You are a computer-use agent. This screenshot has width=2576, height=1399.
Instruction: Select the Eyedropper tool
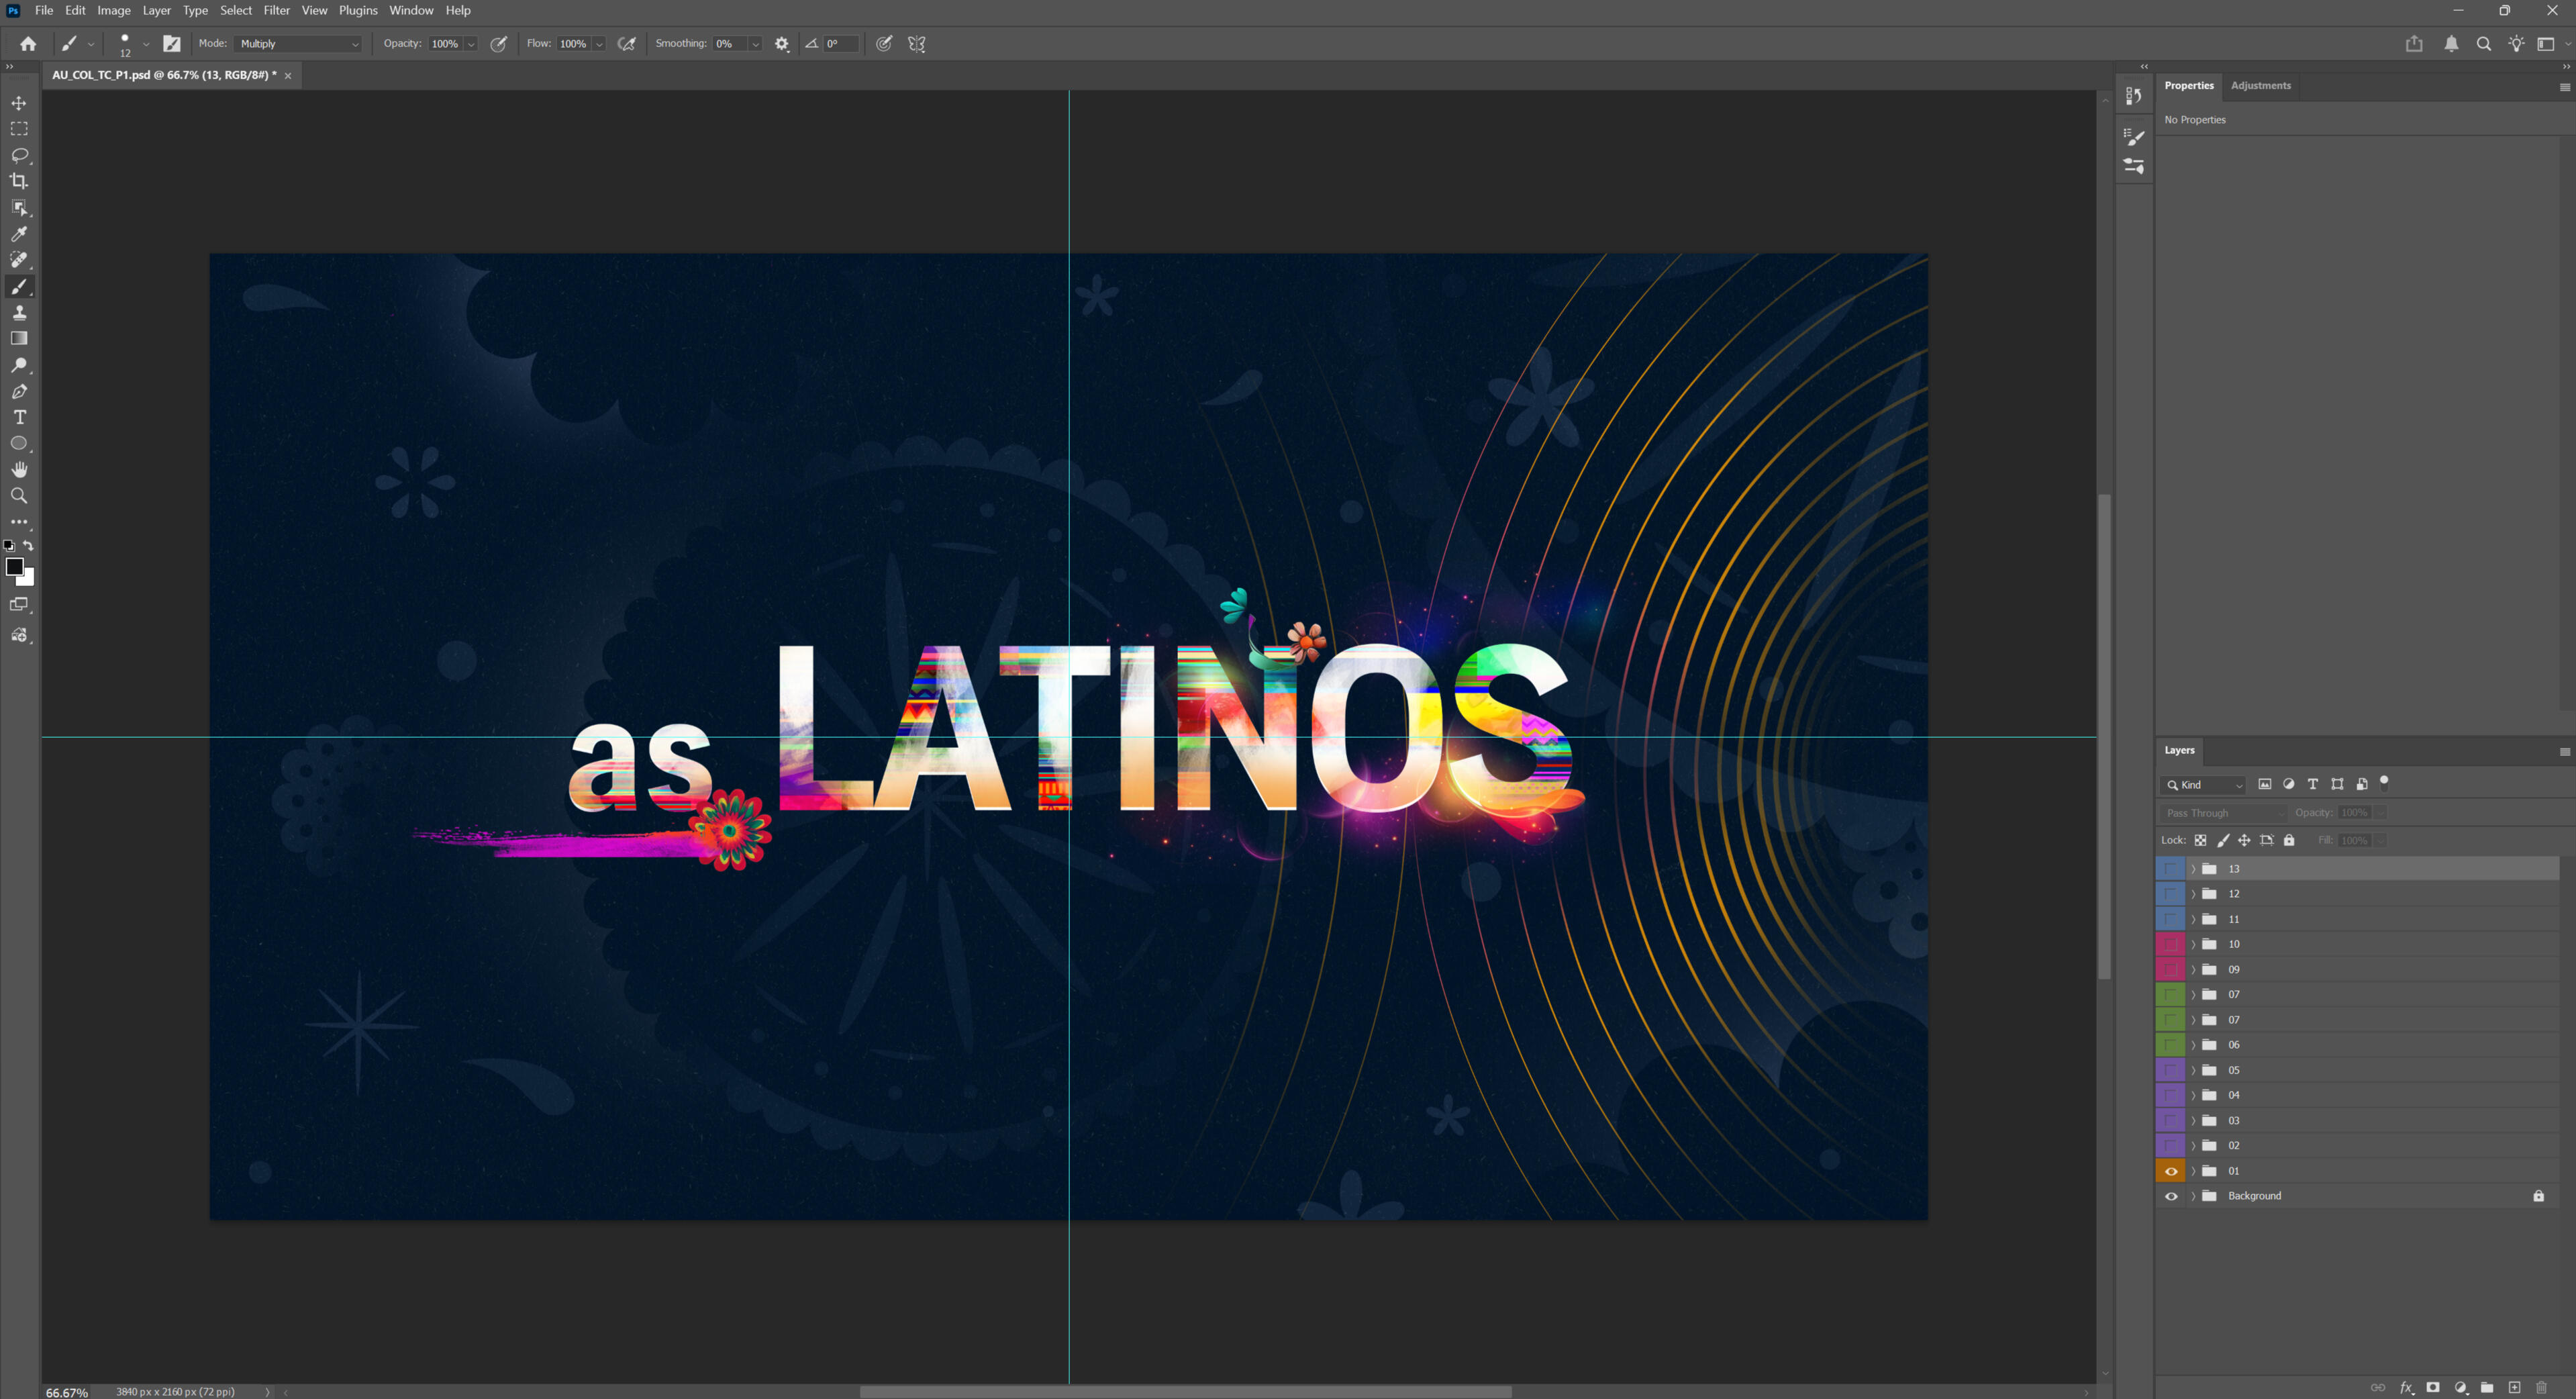tap(19, 234)
